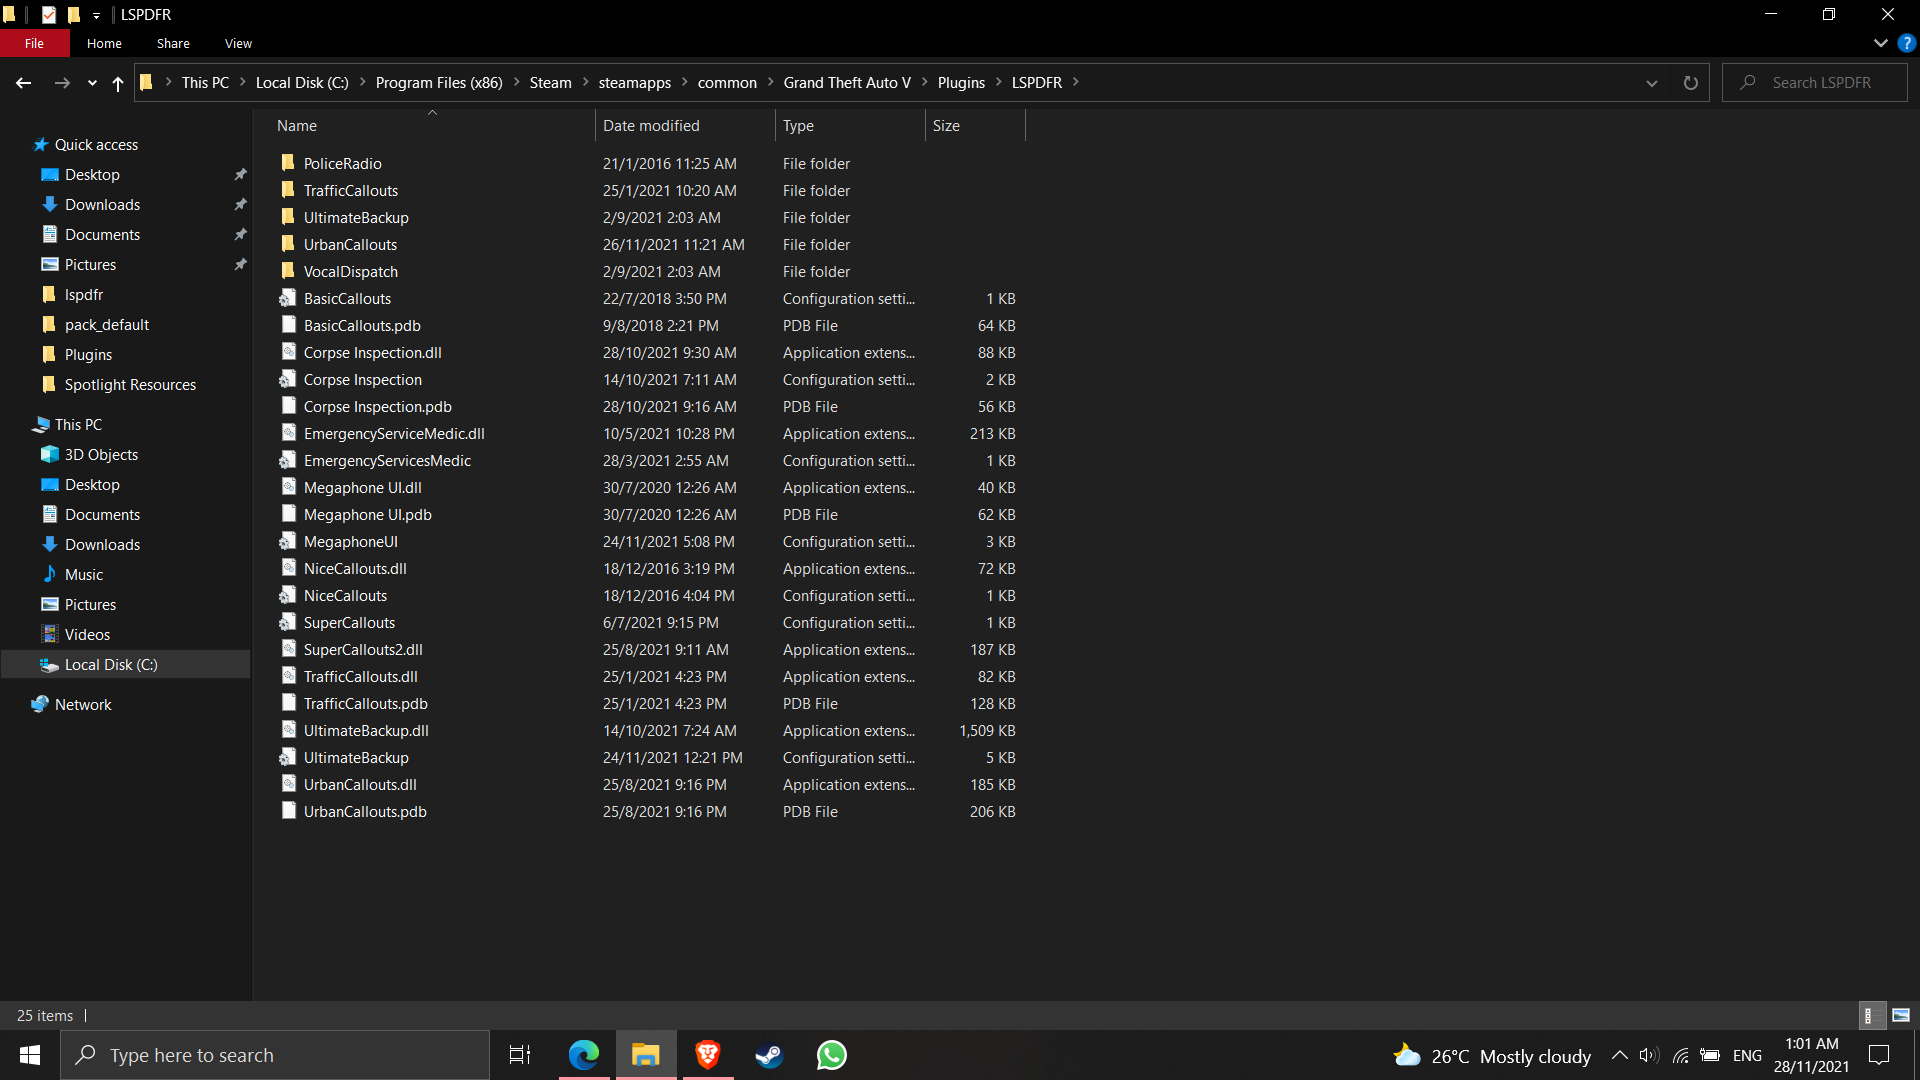Go to Grand Theft Auto V breadcrumb

point(846,83)
